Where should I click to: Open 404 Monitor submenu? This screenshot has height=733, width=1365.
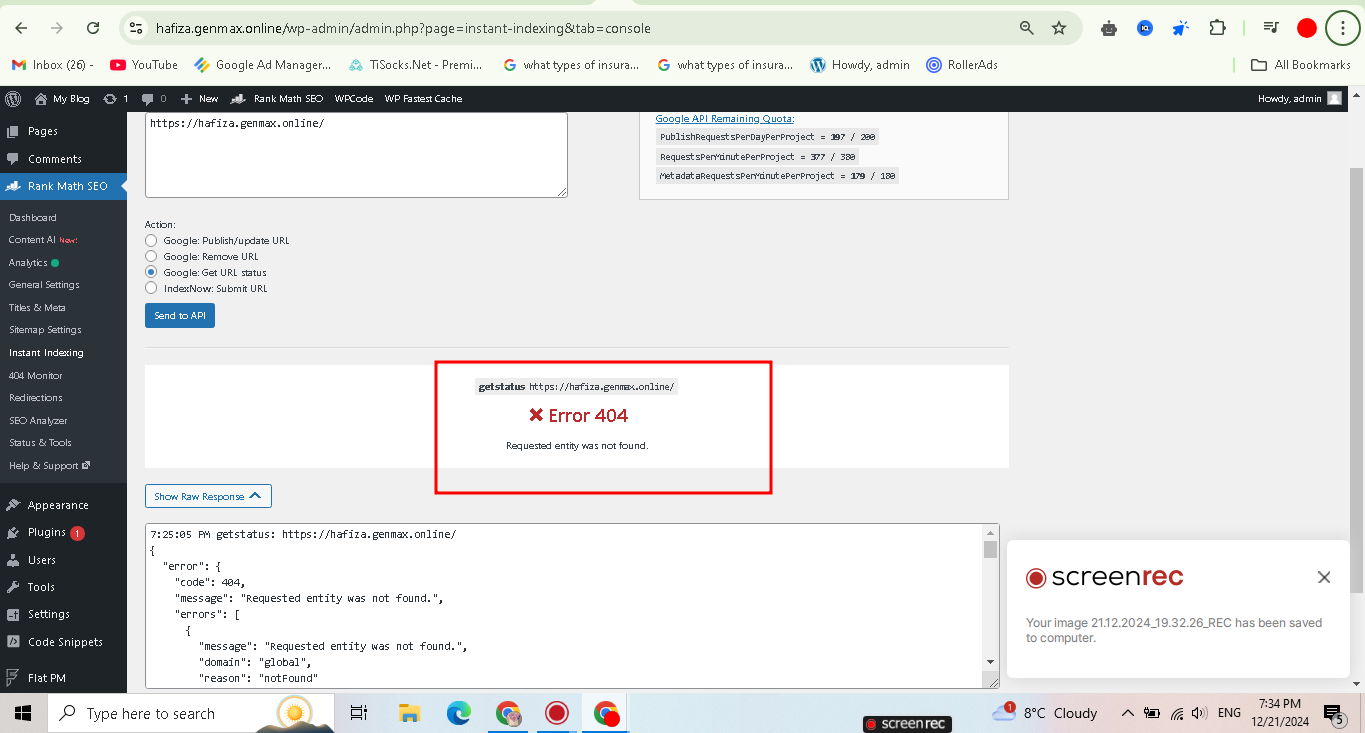pos(36,376)
